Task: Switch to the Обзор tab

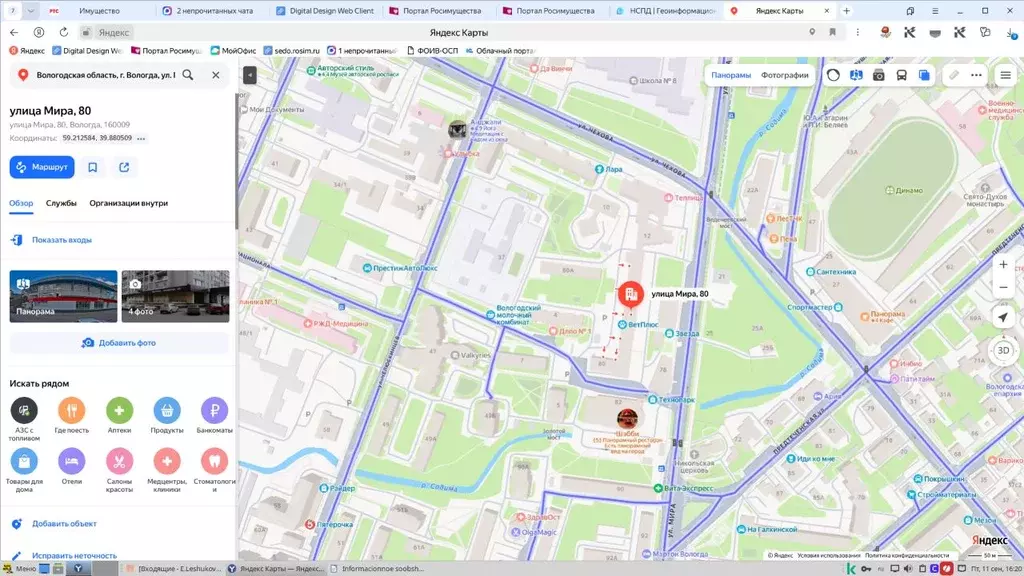Action: 21,203
